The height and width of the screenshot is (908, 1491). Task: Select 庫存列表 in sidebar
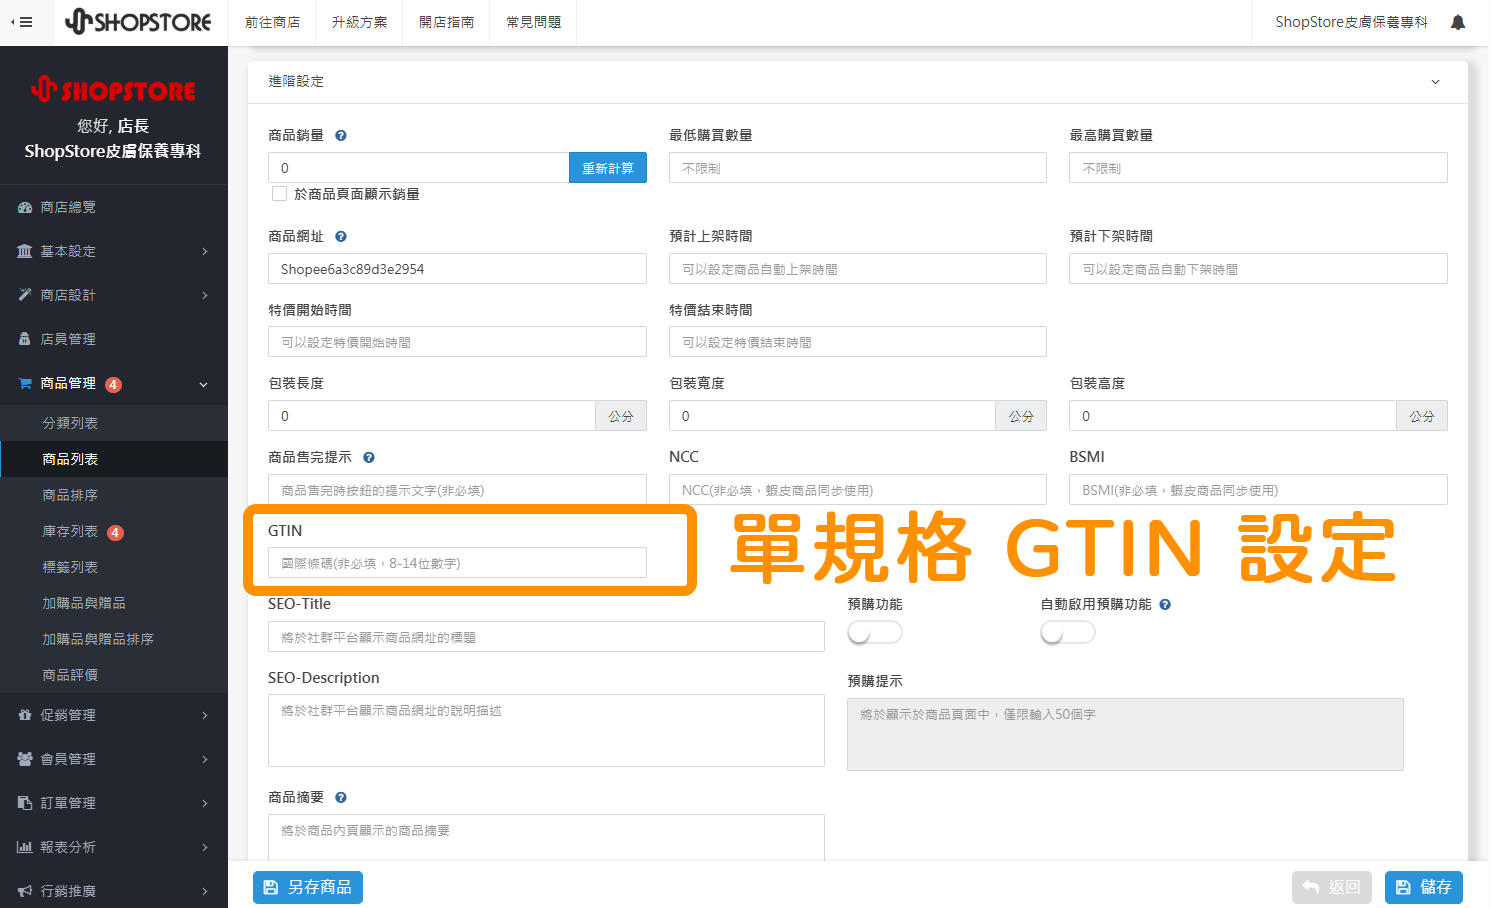click(x=114, y=531)
